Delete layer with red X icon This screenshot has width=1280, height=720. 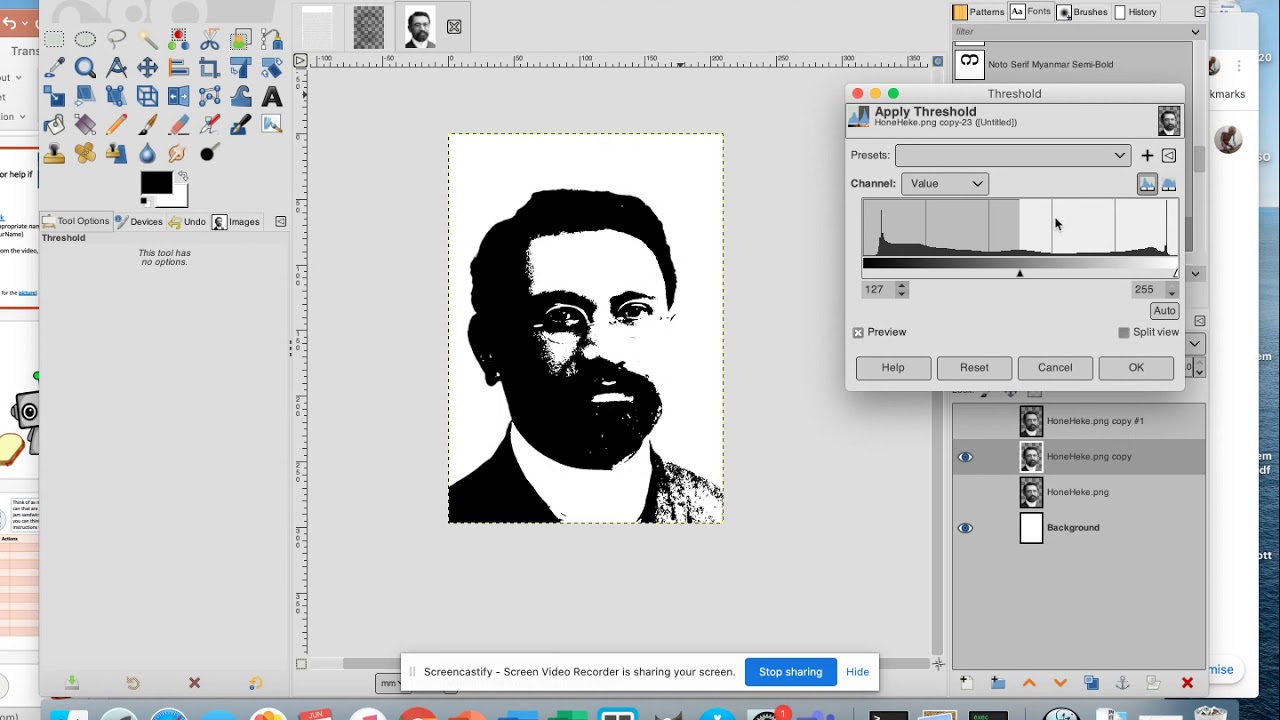tap(1187, 683)
